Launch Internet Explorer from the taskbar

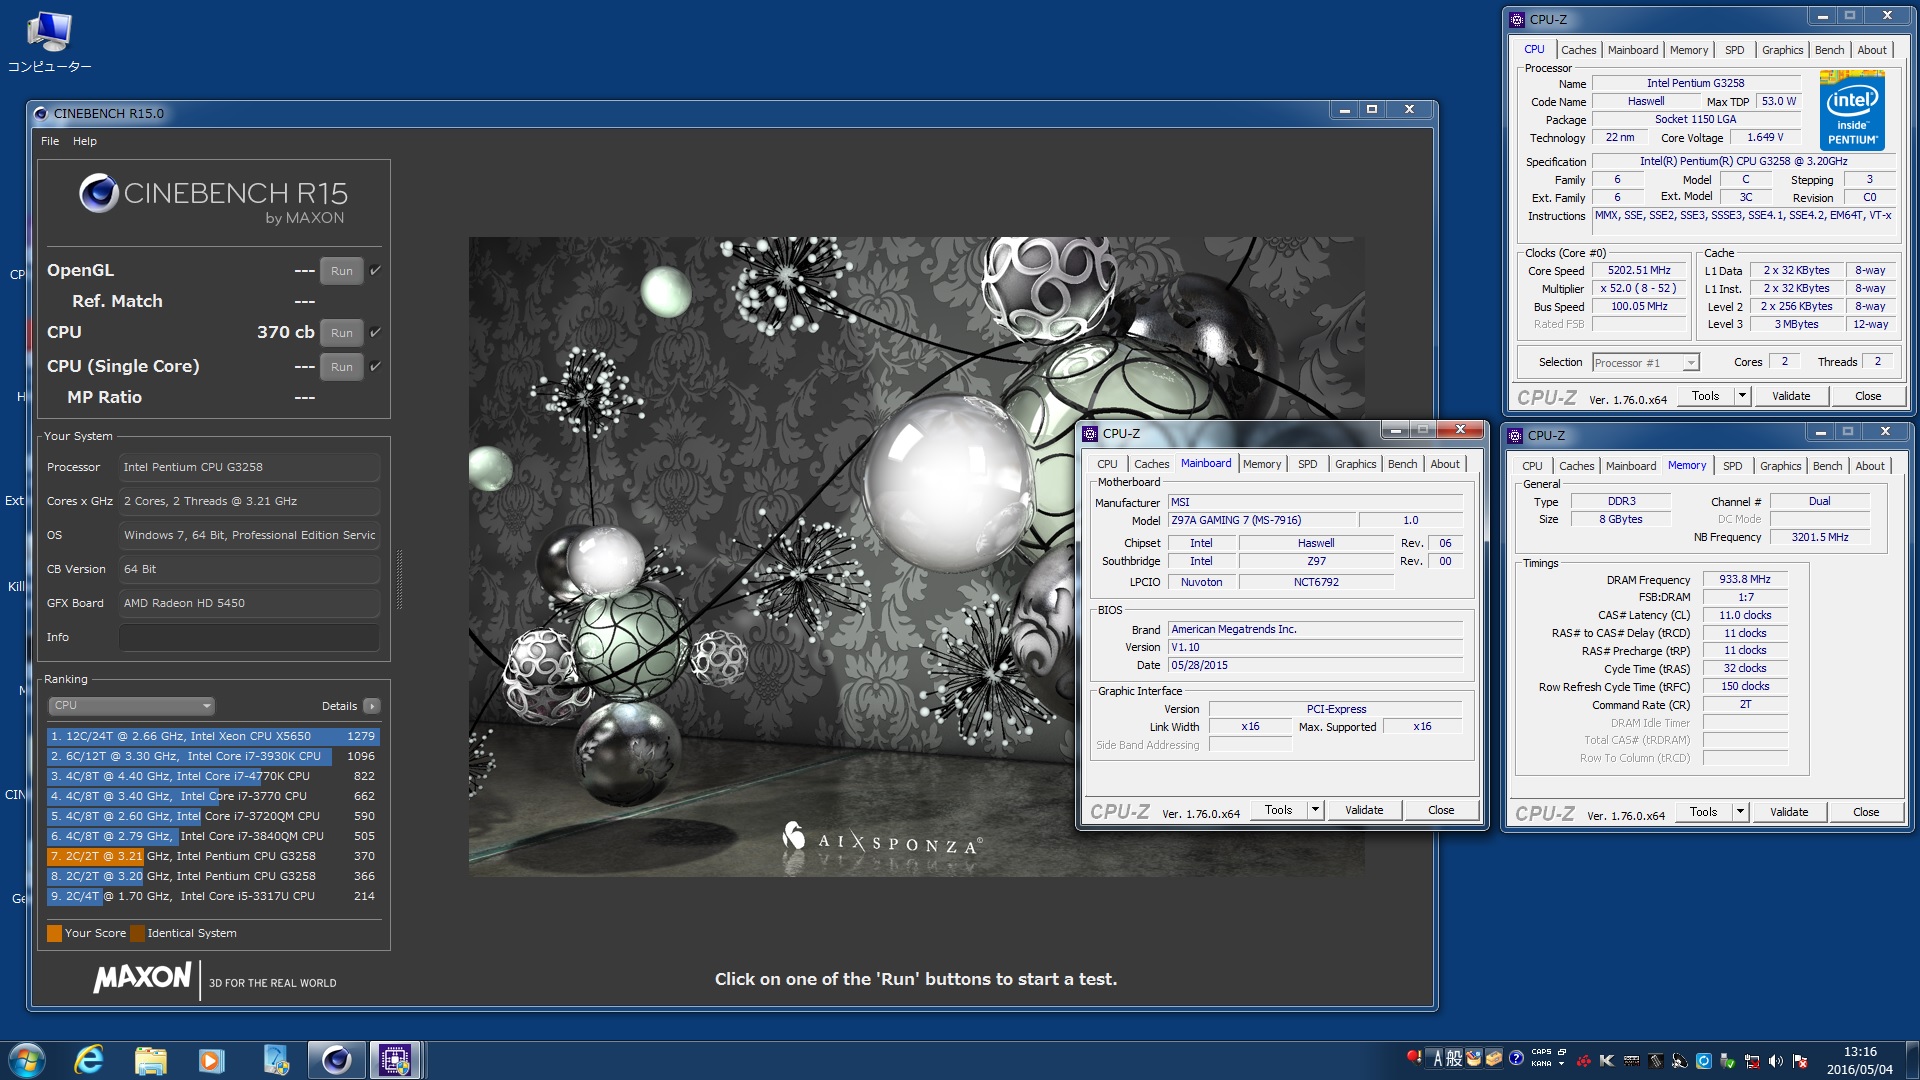click(89, 1060)
